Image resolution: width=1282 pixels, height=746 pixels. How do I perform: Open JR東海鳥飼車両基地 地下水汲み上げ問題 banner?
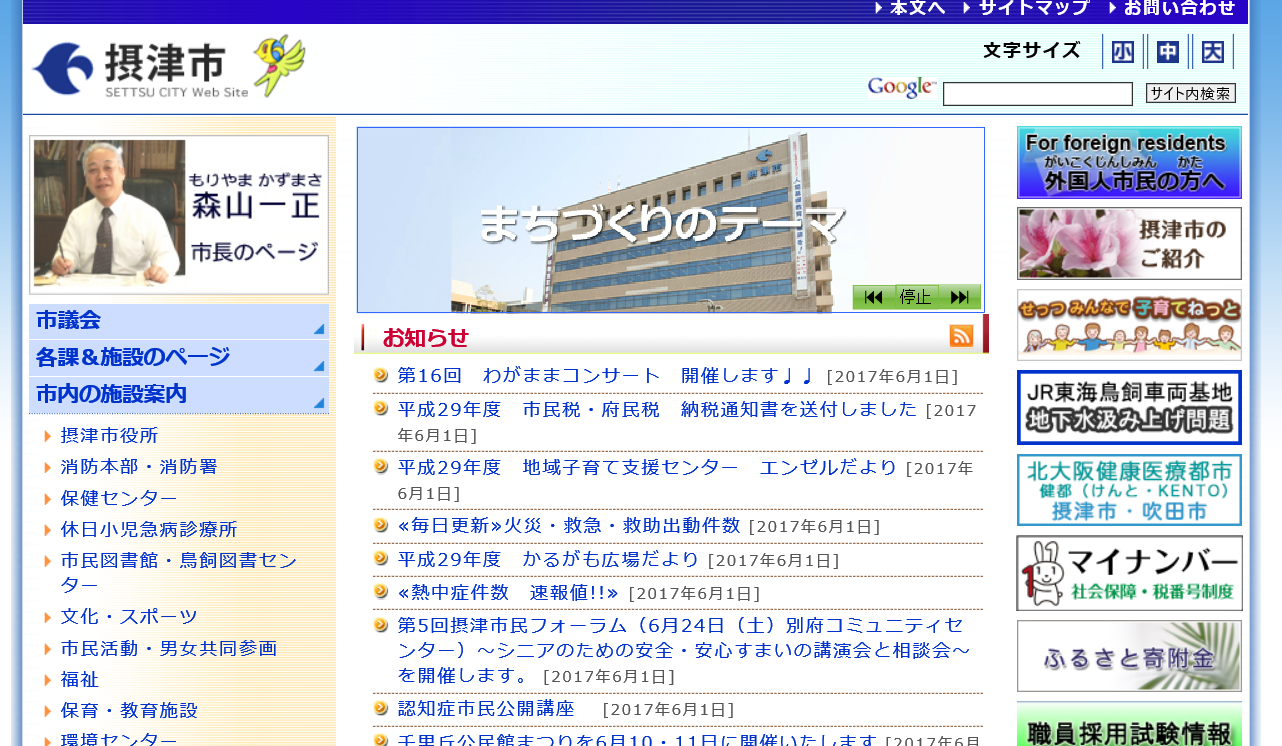pos(1129,407)
